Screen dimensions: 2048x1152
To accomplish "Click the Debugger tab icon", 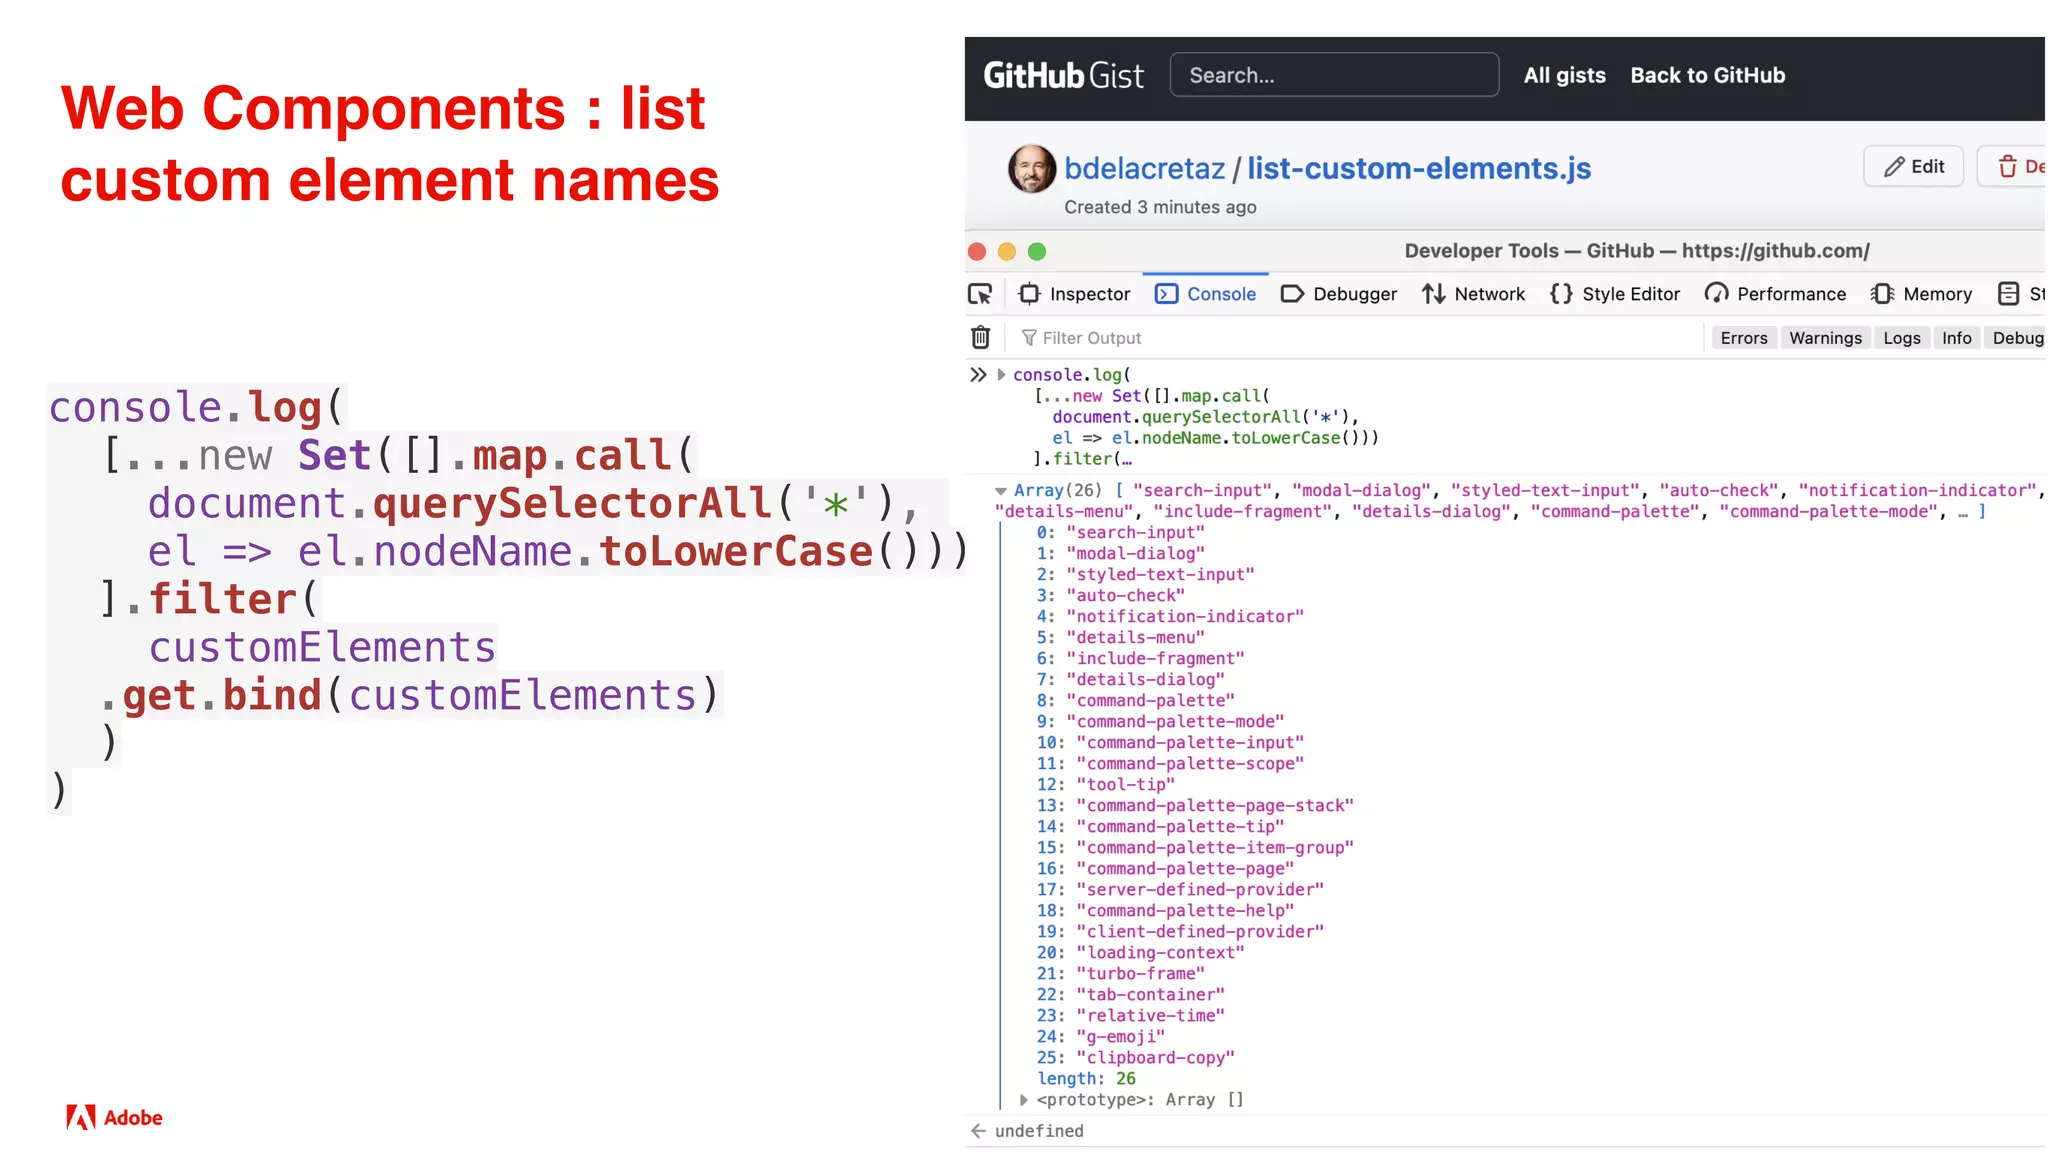I will pyautogui.click(x=1292, y=294).
